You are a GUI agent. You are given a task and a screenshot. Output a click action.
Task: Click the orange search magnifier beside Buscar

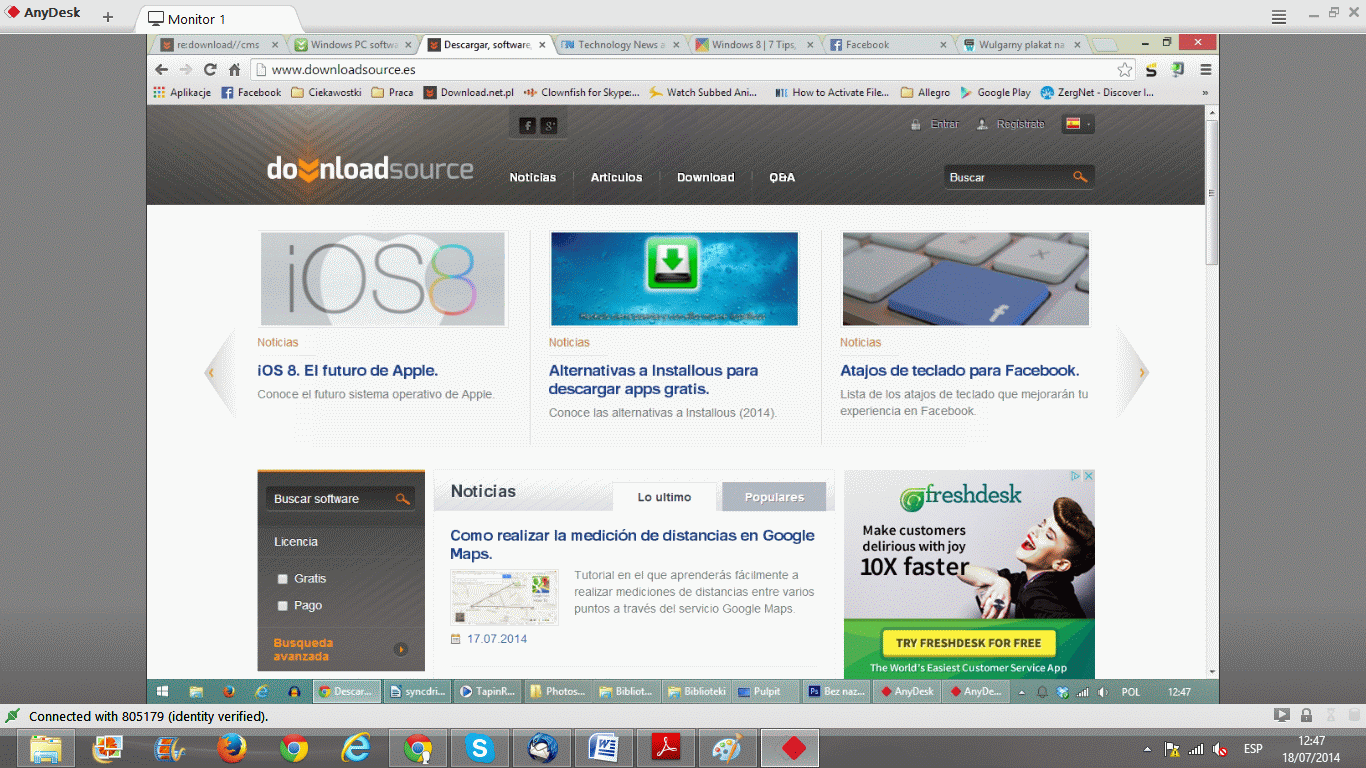point(1080,177)
